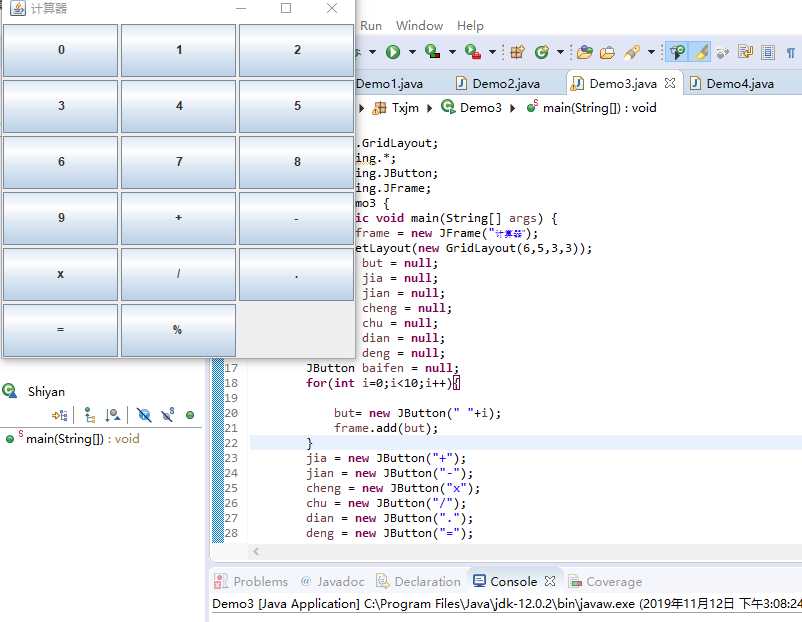
Task: Click the calculator minus button
Action: click(297, 218)
